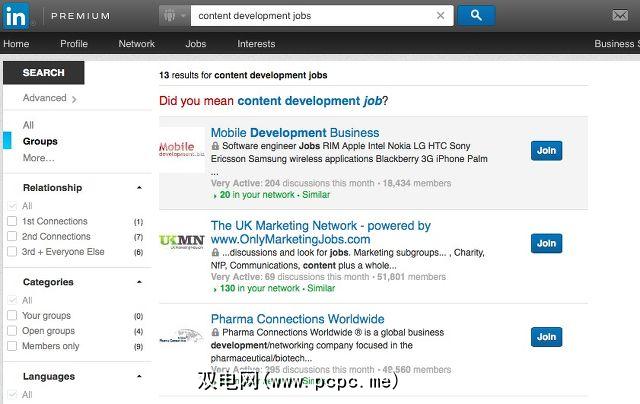
Task: Click into the search input field
Action: (312, 16)
